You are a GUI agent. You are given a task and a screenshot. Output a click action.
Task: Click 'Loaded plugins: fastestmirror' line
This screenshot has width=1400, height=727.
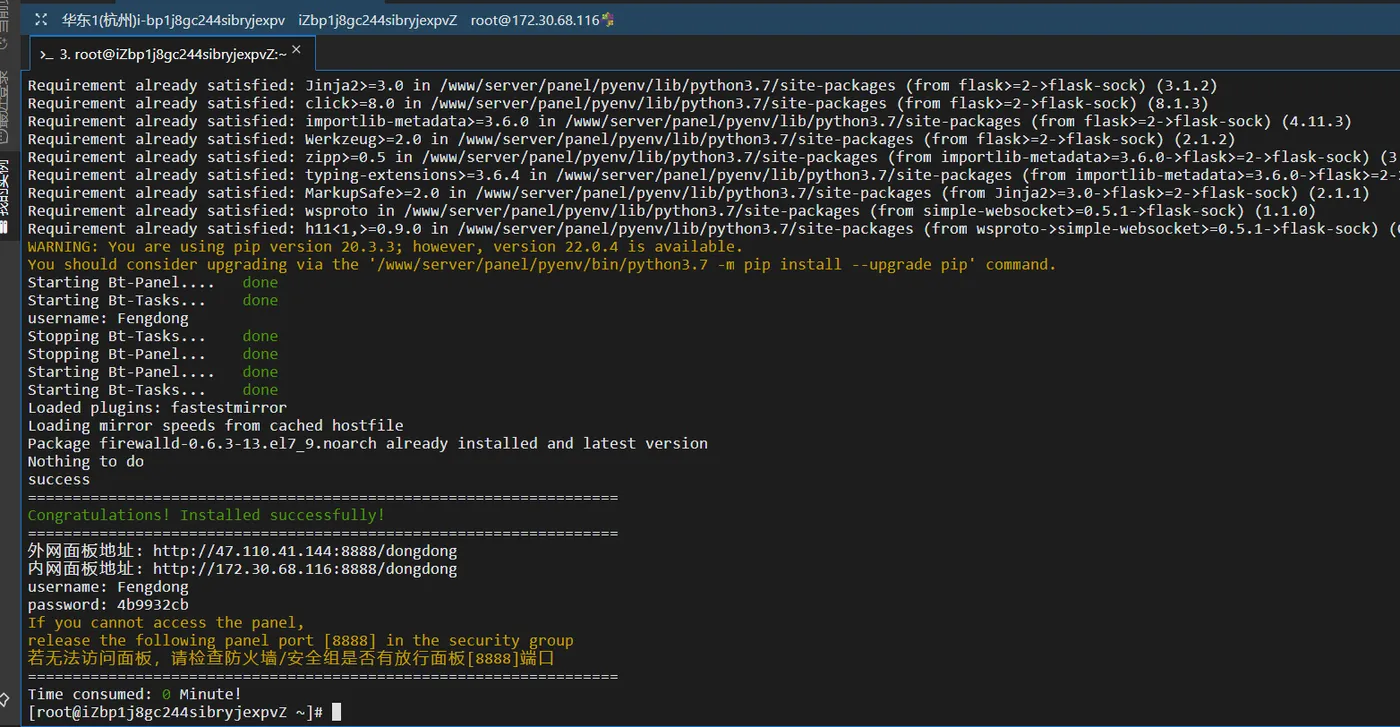pos(157,408)
